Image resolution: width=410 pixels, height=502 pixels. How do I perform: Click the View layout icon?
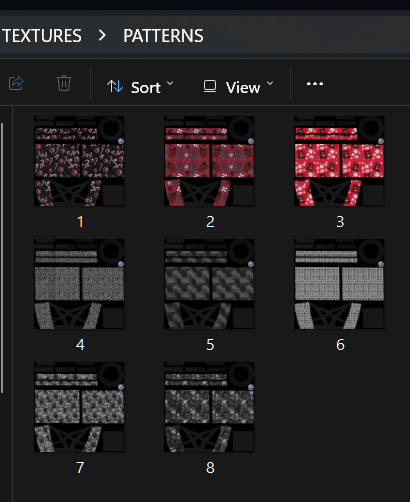point(210,86)
